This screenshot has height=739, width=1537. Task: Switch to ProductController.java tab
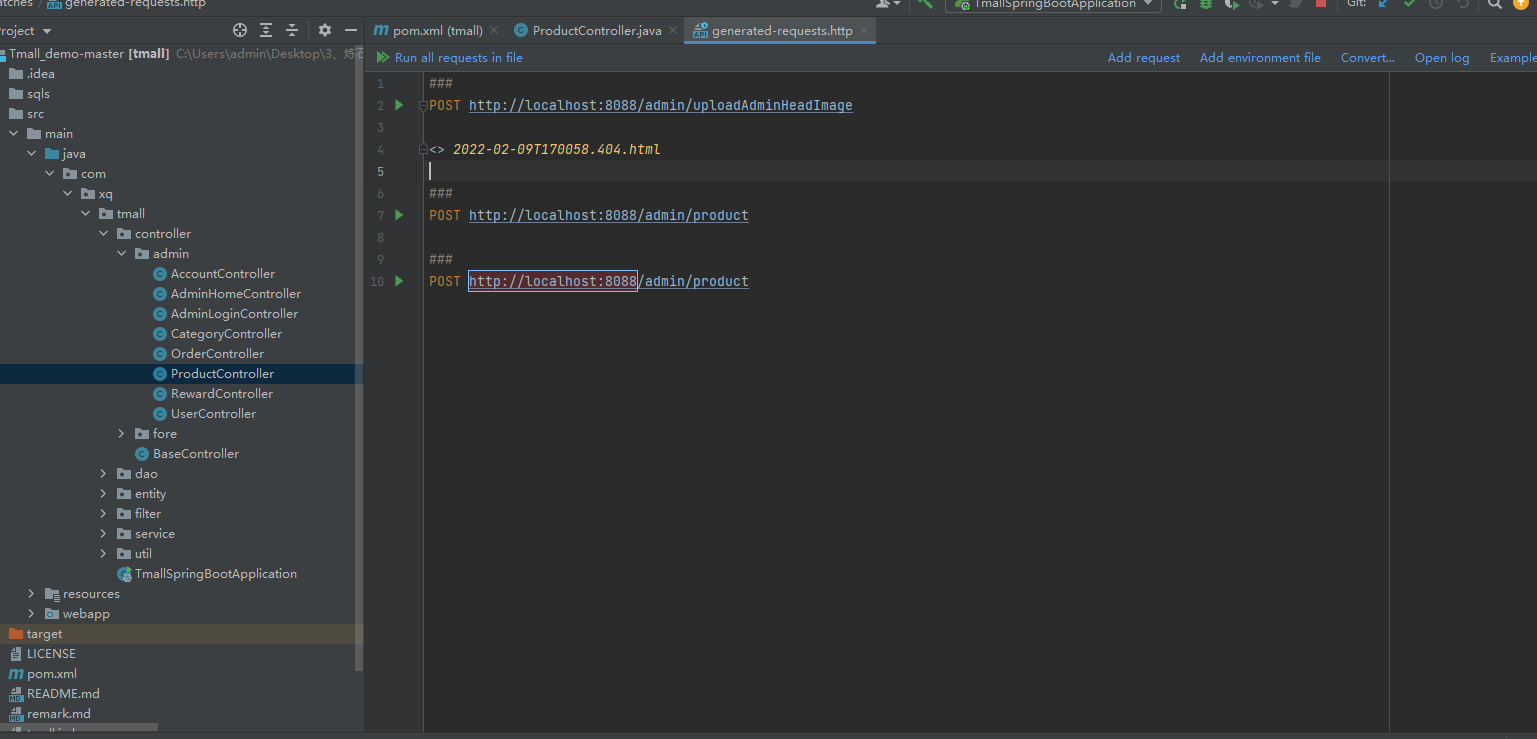[x=596, y=31]
